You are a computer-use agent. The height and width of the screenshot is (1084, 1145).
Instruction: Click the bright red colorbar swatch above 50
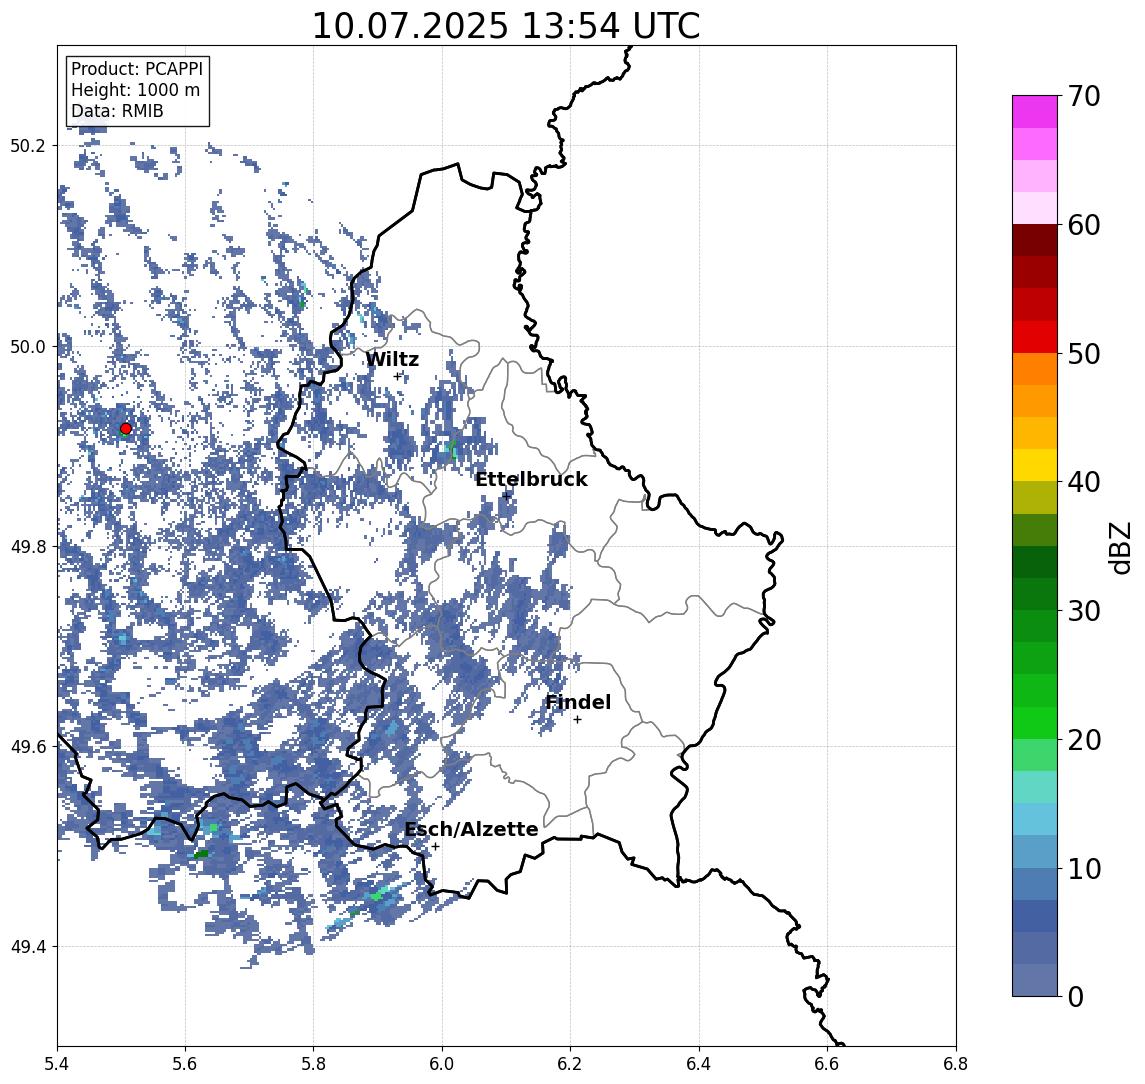1035,337
